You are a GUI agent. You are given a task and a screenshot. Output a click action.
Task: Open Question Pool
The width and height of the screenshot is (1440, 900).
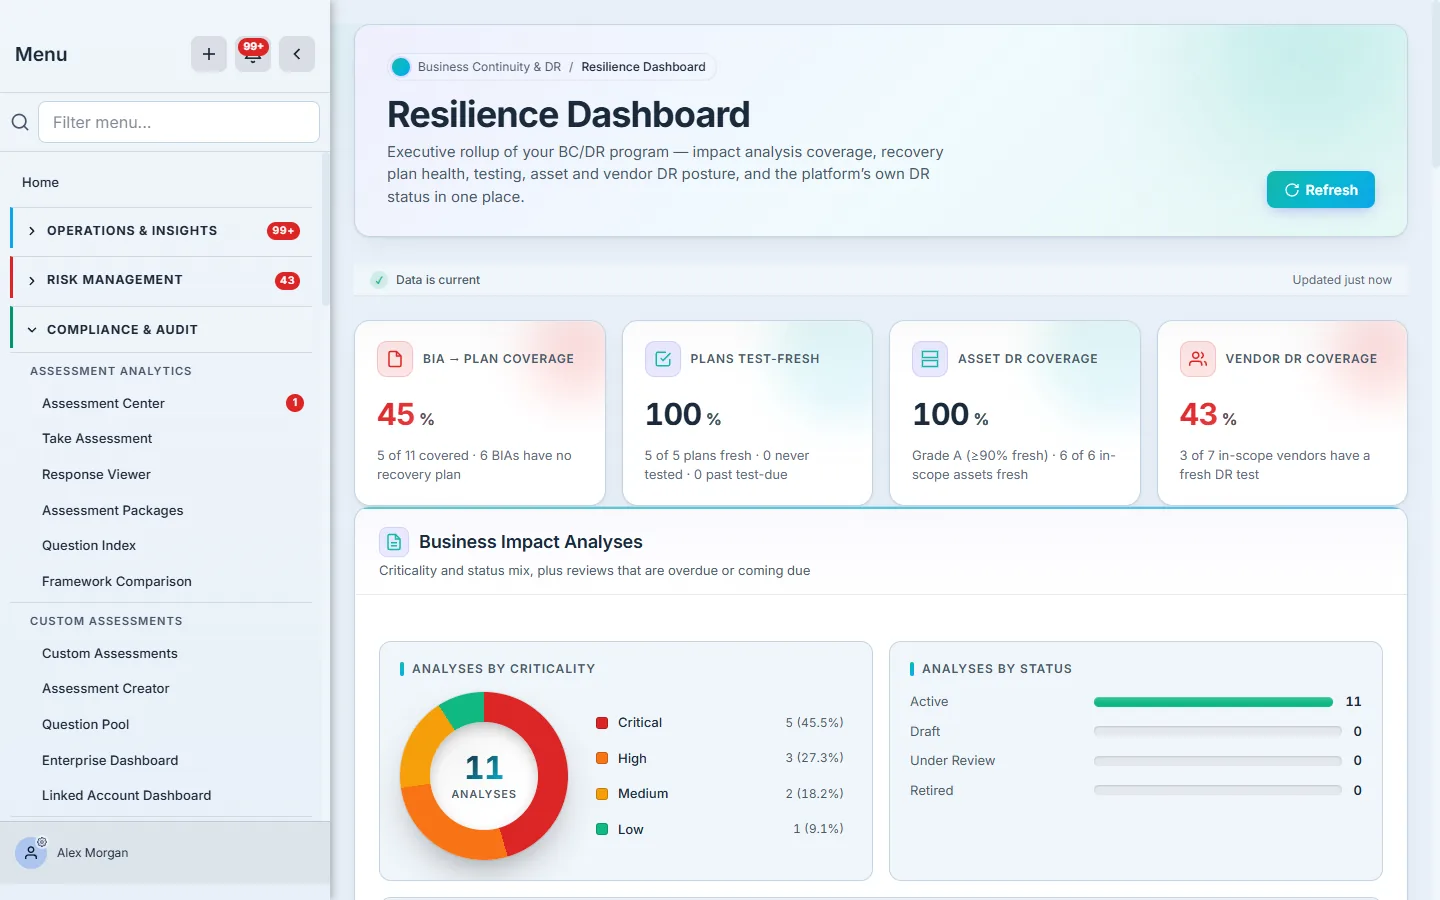[86, 724]
